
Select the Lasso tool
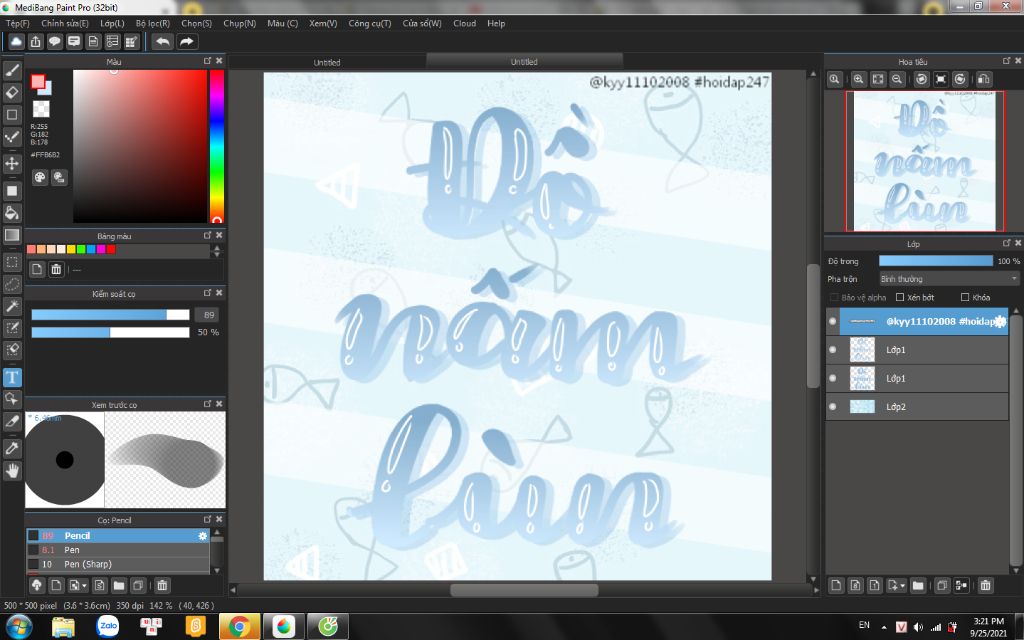(x=12, y=284)
